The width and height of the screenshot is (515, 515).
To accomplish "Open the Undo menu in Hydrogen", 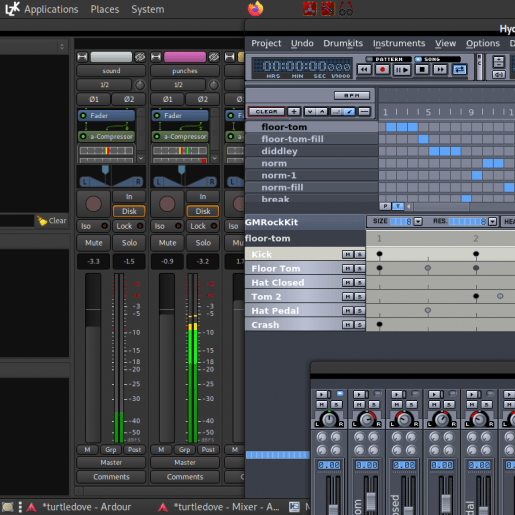I will [302, 43].
